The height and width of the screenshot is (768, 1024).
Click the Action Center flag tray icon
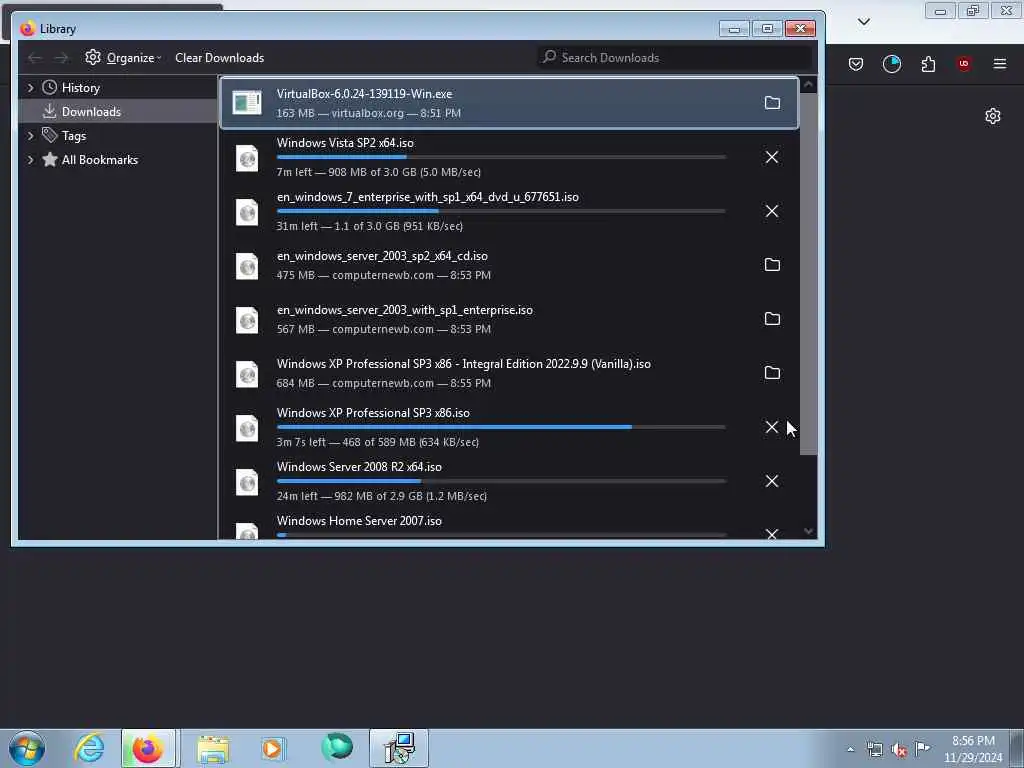922,749
